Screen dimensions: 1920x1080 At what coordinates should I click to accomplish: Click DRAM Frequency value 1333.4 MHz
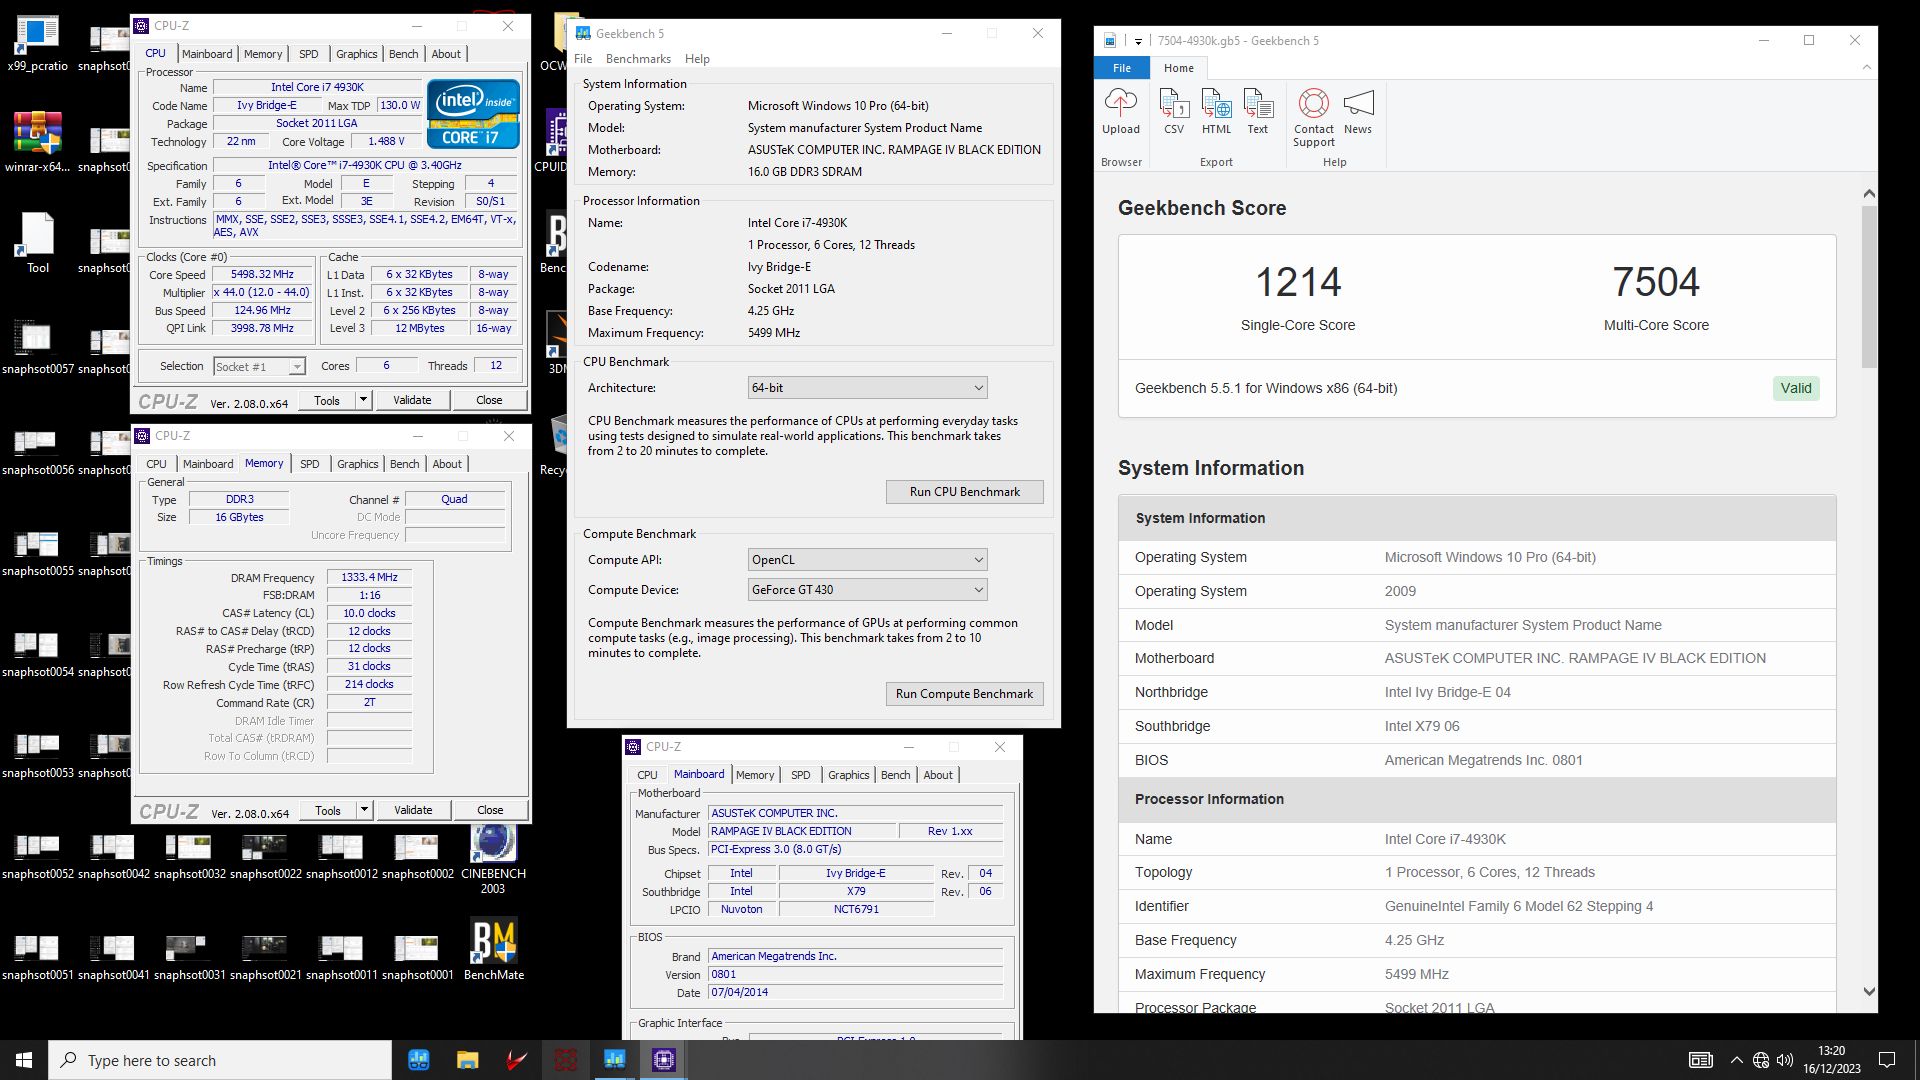(x=369, y=578)
